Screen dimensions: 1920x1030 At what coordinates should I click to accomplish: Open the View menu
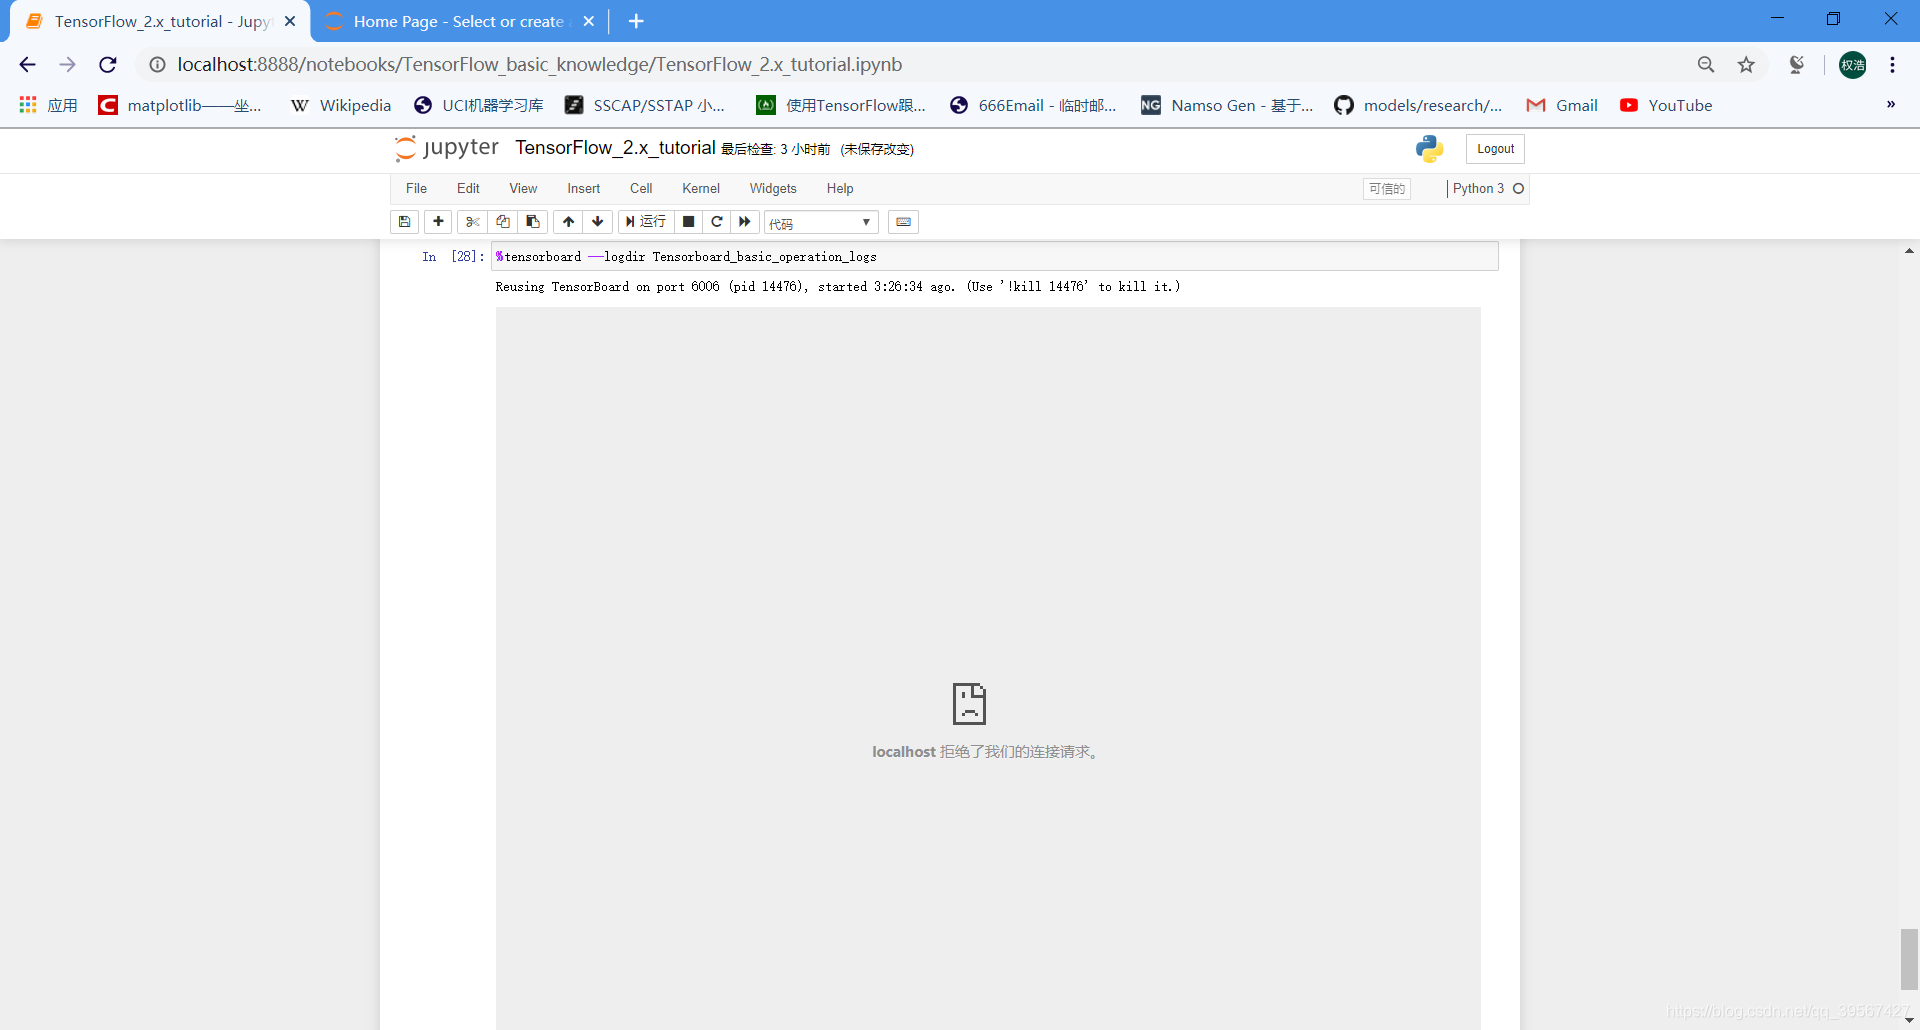(523, 189)
